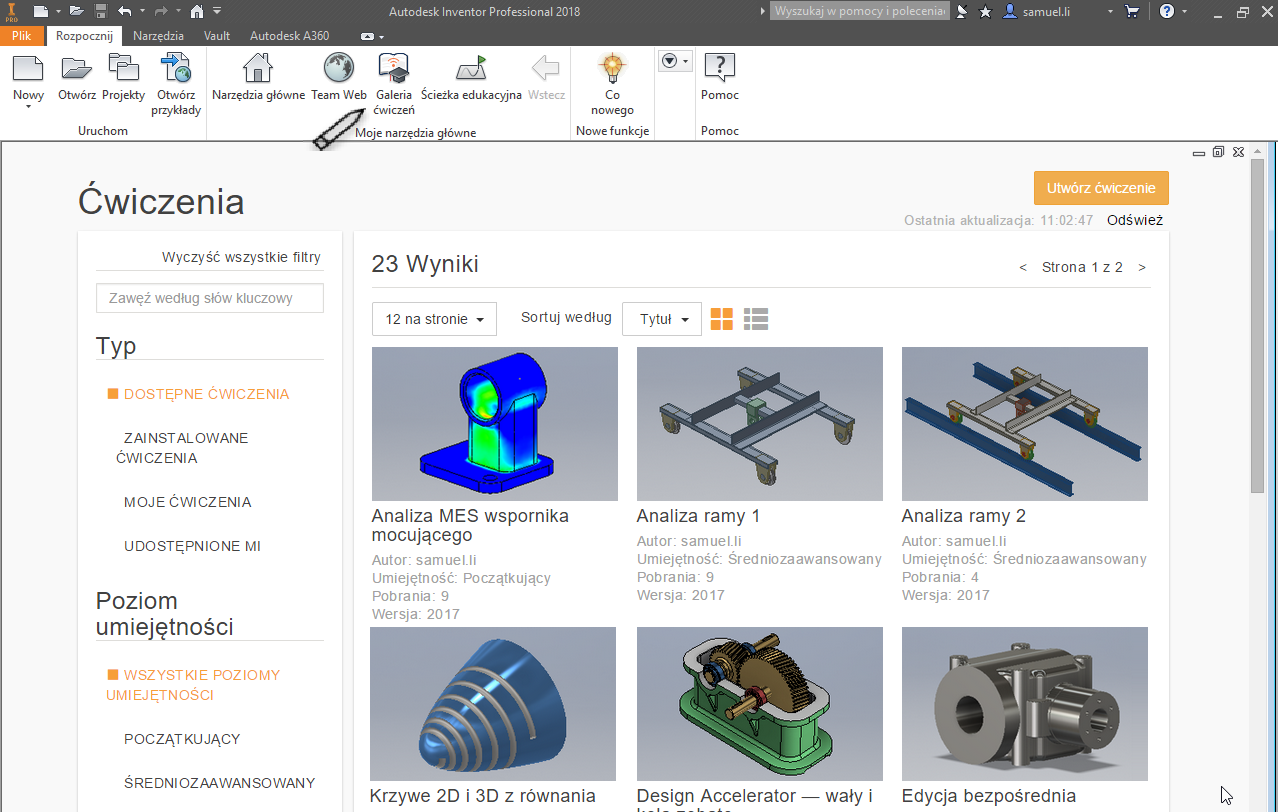Image resolution: width=1278 pixels, height=812 pixels.
Task: Click Wyczyść wszystkie filtry link
Action: (241, 257)
